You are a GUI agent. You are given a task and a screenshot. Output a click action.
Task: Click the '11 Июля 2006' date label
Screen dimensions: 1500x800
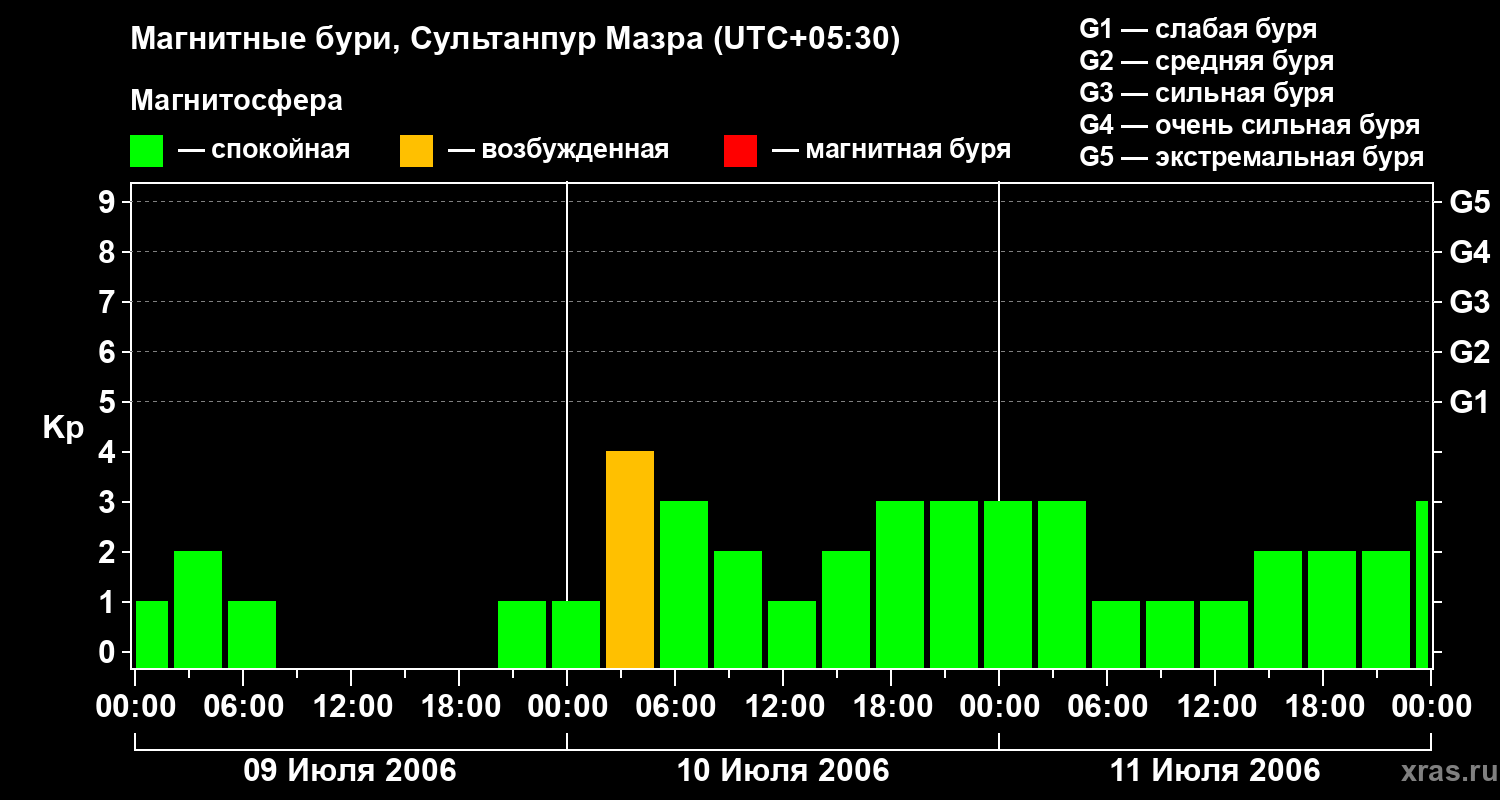[1215, 771]
